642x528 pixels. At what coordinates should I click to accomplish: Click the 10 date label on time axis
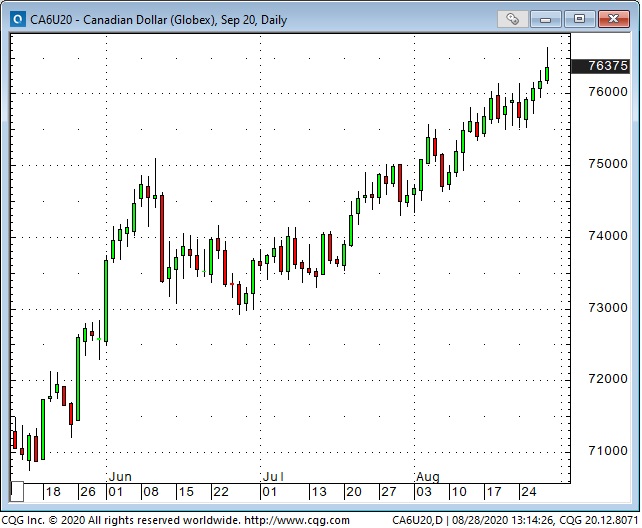(x=459, y=492)
